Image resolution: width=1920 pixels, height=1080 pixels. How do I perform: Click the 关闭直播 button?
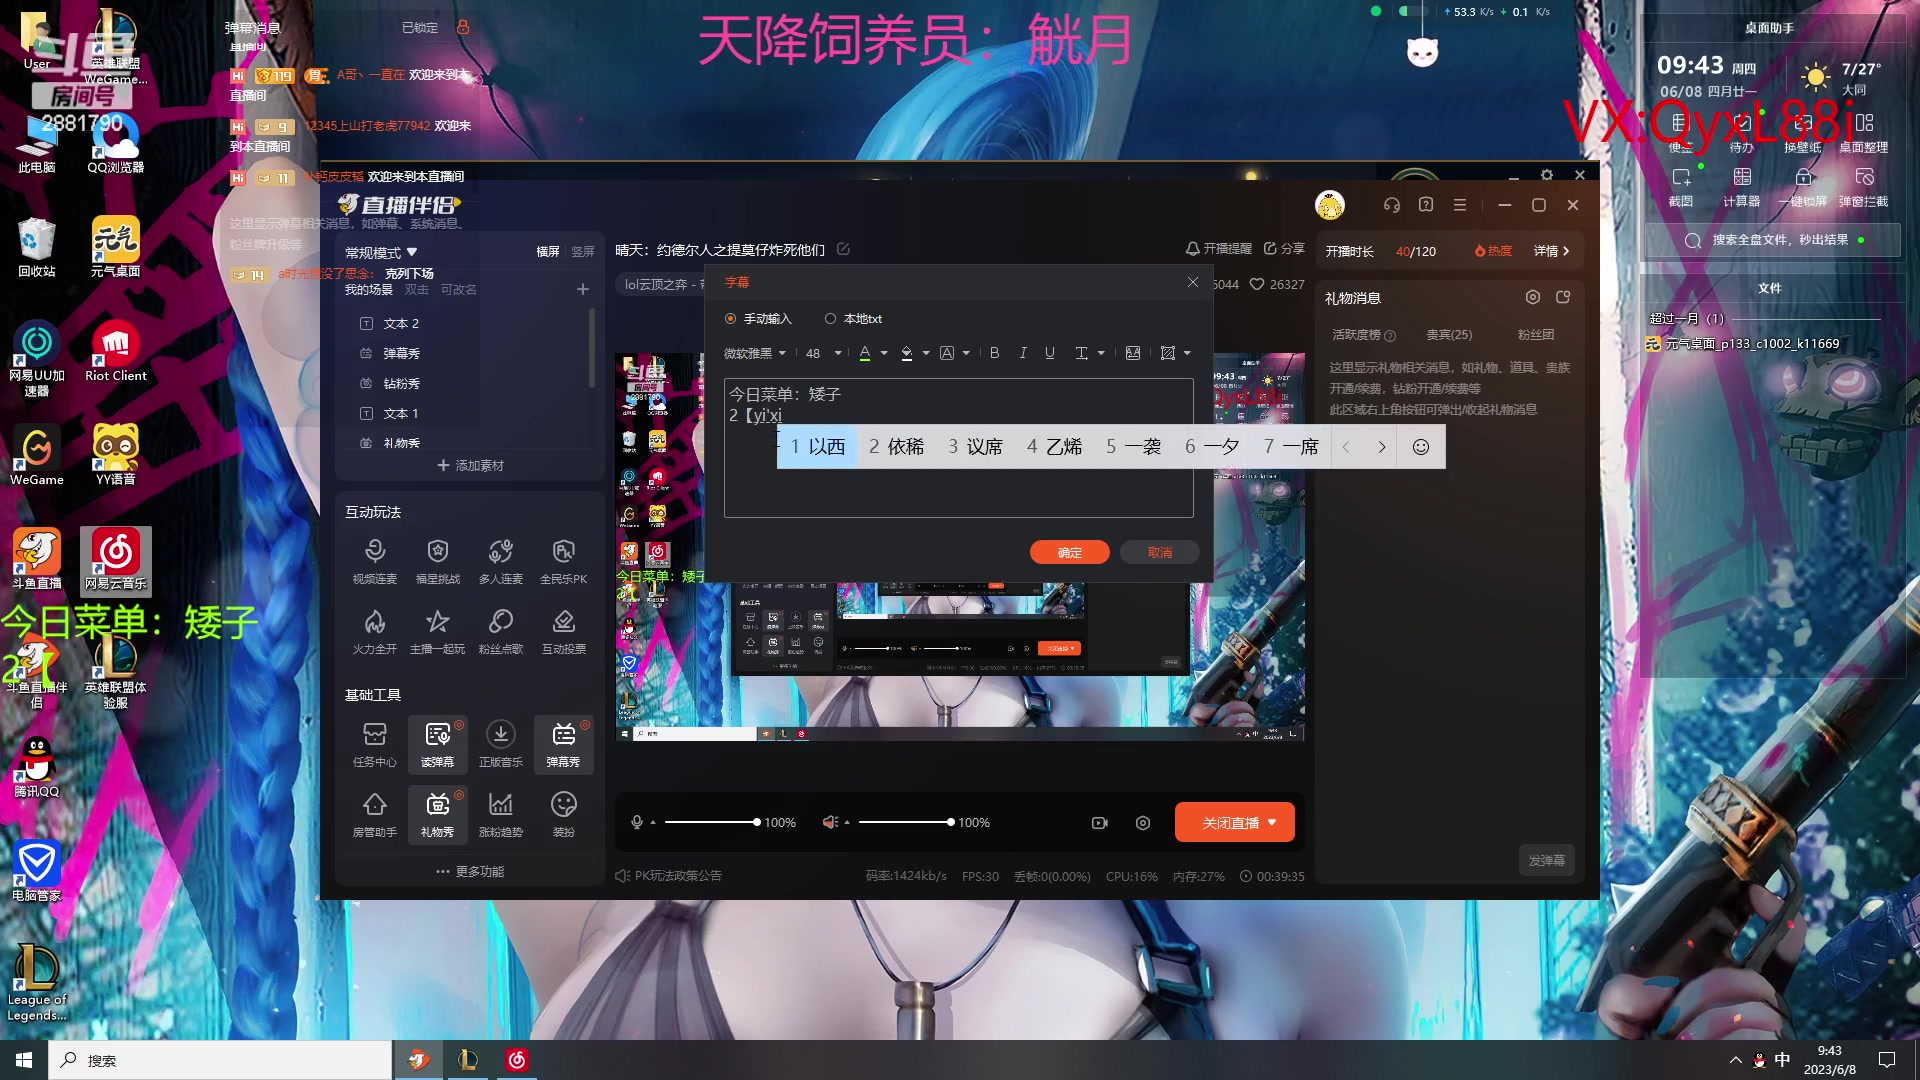tap(1234, 822)
